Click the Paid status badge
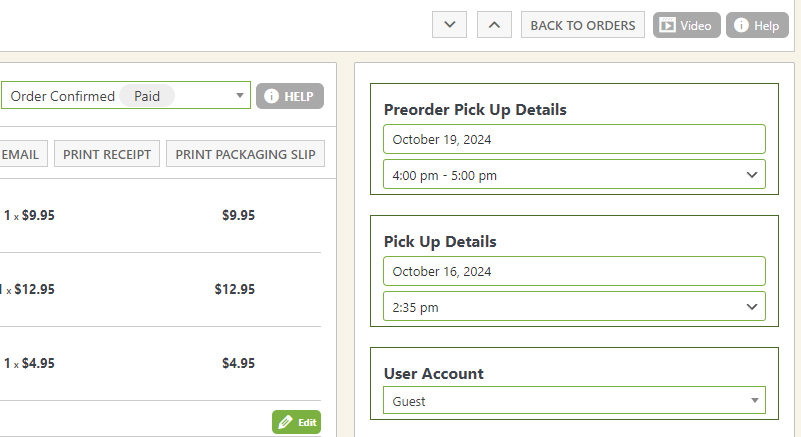The image size is (801, 437). (147, 96)
